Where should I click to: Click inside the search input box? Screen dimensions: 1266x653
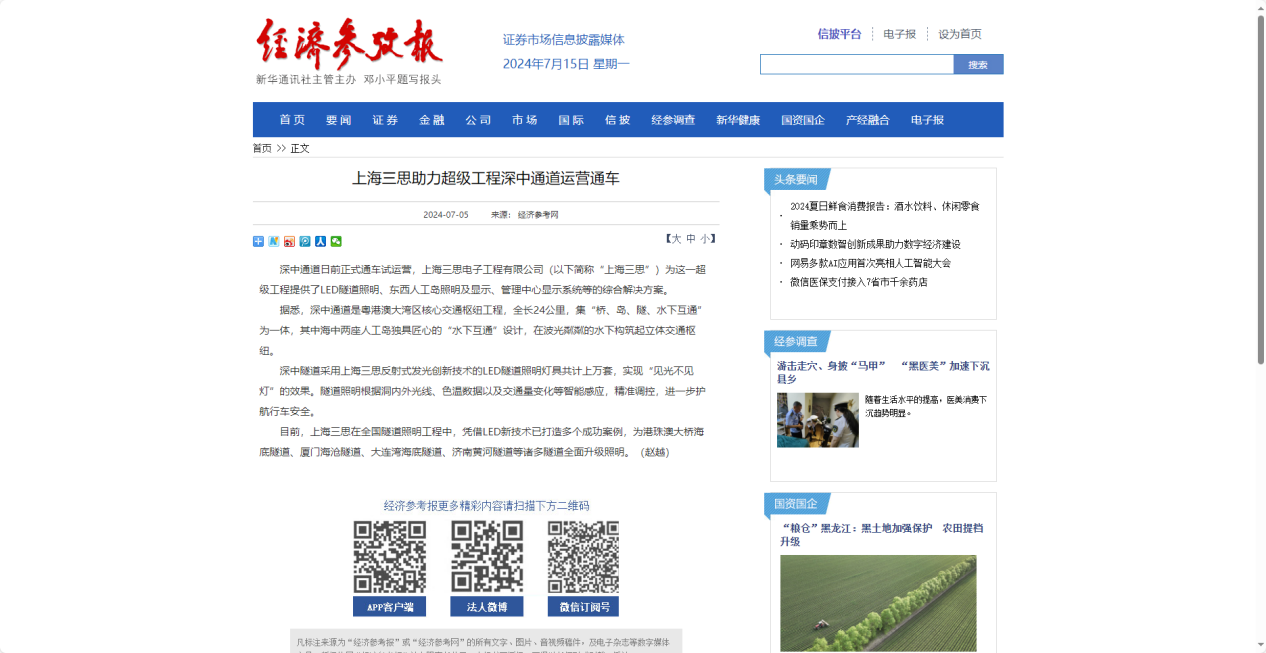pos(855,63)
